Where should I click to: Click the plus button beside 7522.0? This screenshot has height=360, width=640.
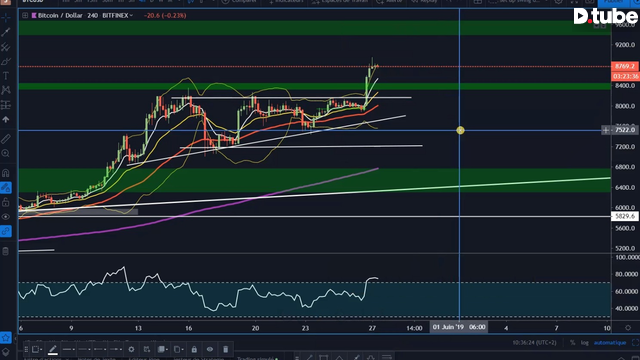pos(606,130)
